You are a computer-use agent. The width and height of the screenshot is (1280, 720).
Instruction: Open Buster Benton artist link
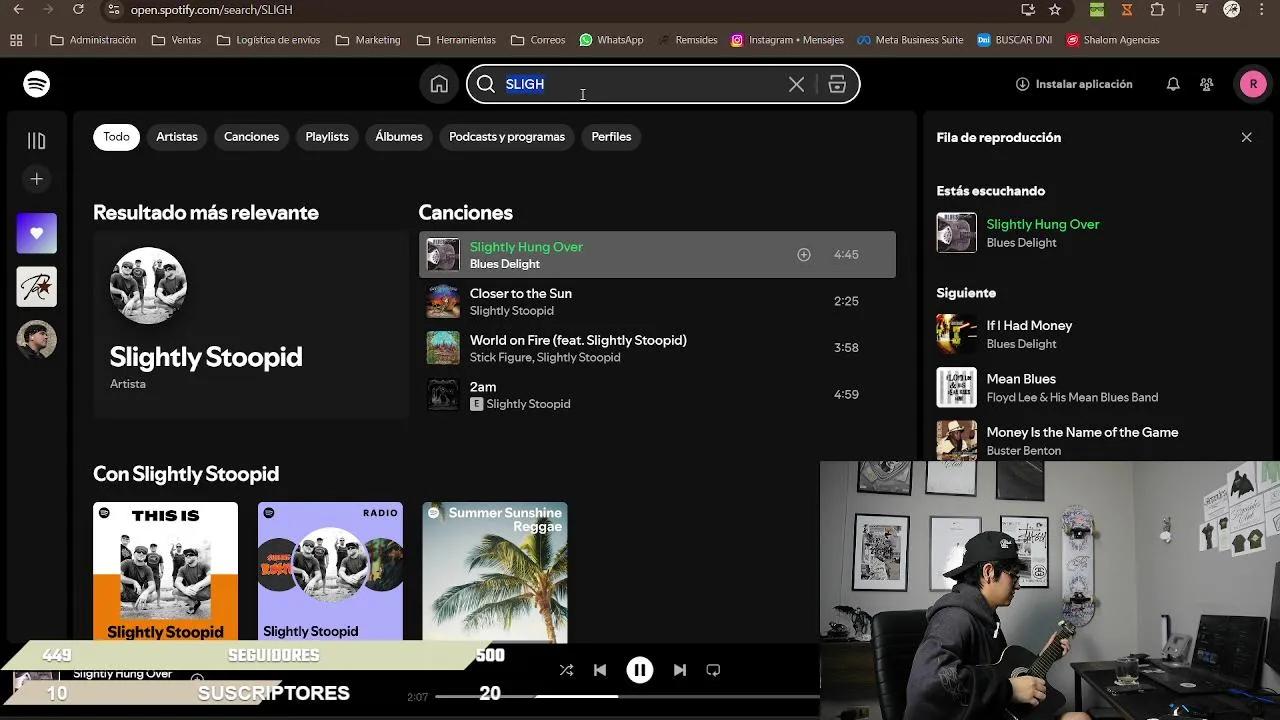[x=1024, y=451]
